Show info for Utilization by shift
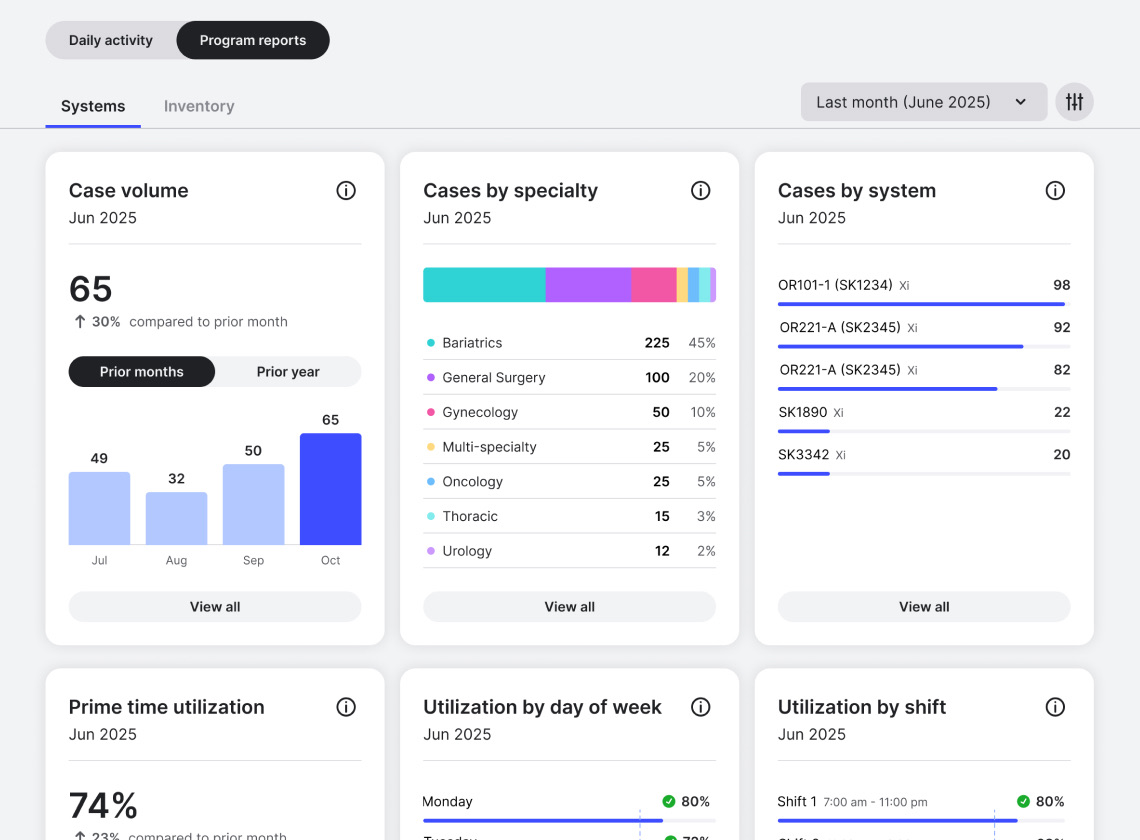The height and width of the screenshot is (840, 1140). point(1055,707)
